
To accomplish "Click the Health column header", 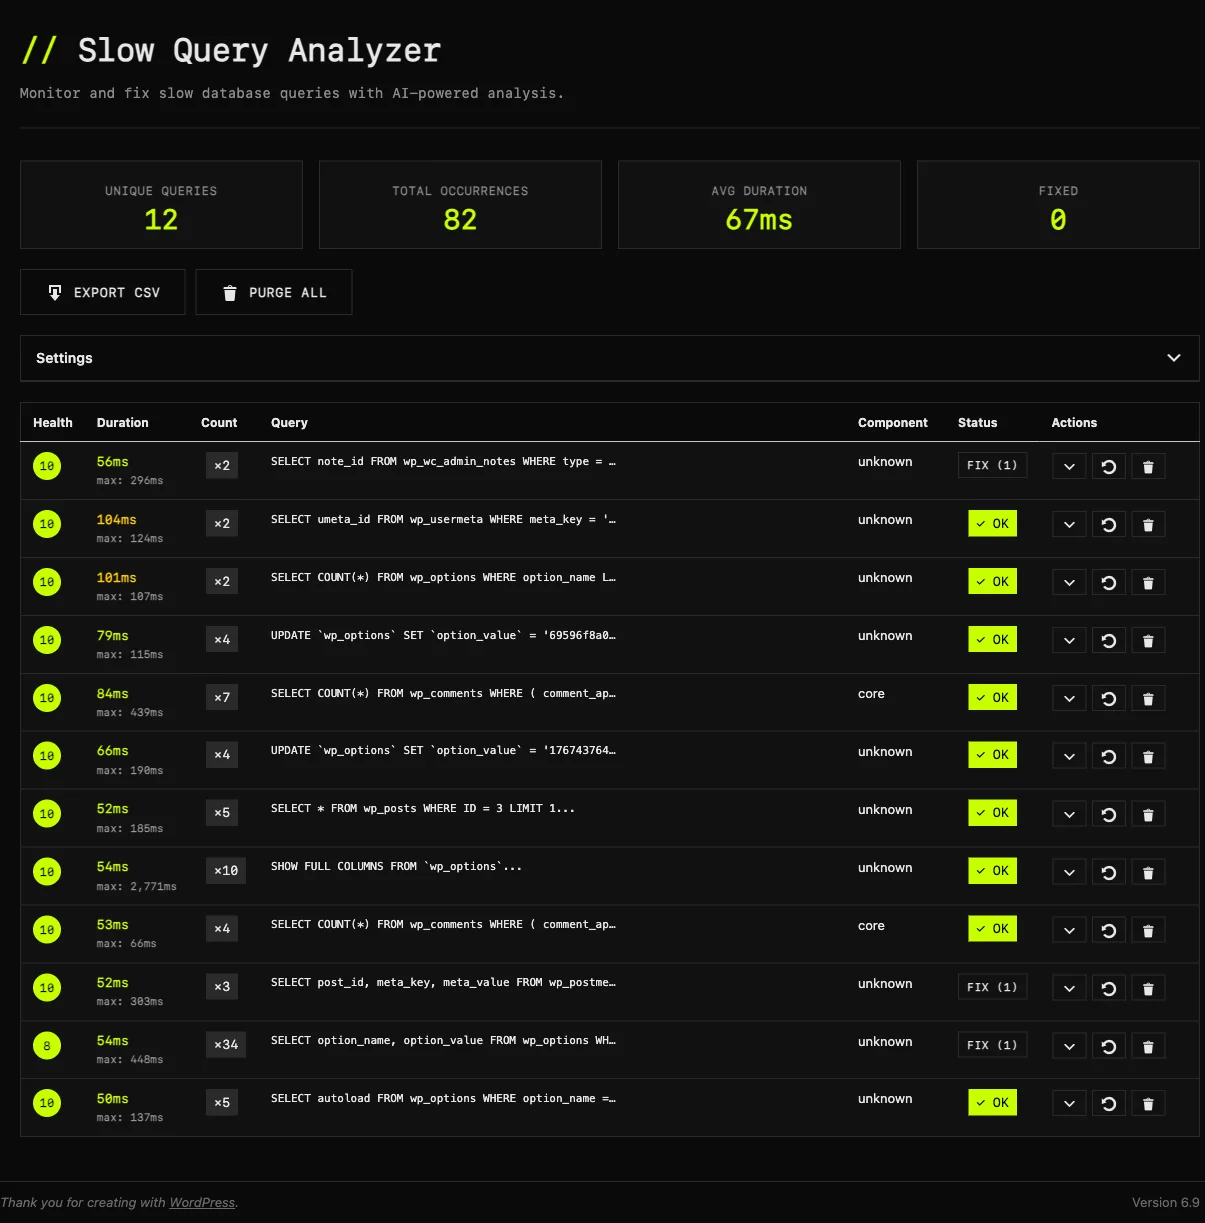I will pos(52,422).
